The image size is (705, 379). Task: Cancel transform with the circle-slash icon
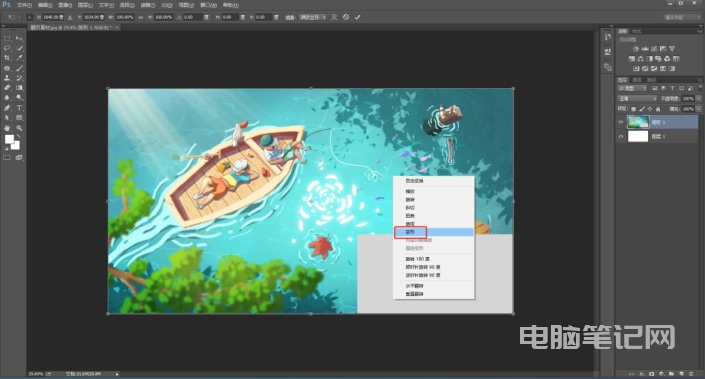pos(346,17)
